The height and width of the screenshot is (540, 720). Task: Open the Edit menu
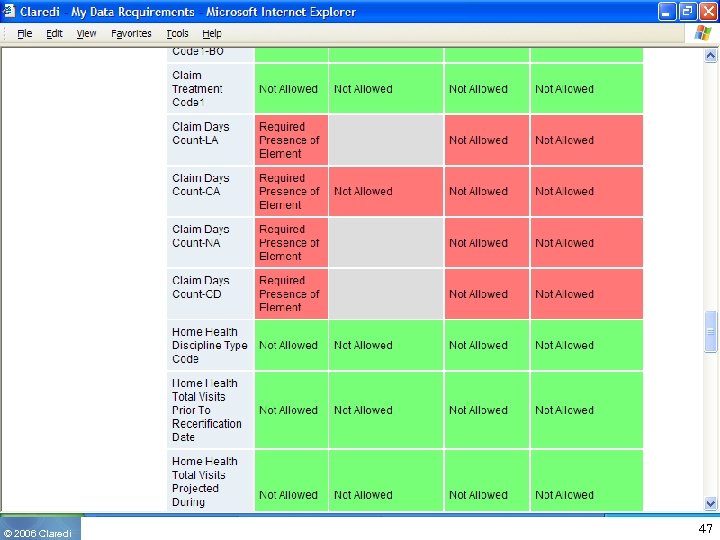point(54,34)
